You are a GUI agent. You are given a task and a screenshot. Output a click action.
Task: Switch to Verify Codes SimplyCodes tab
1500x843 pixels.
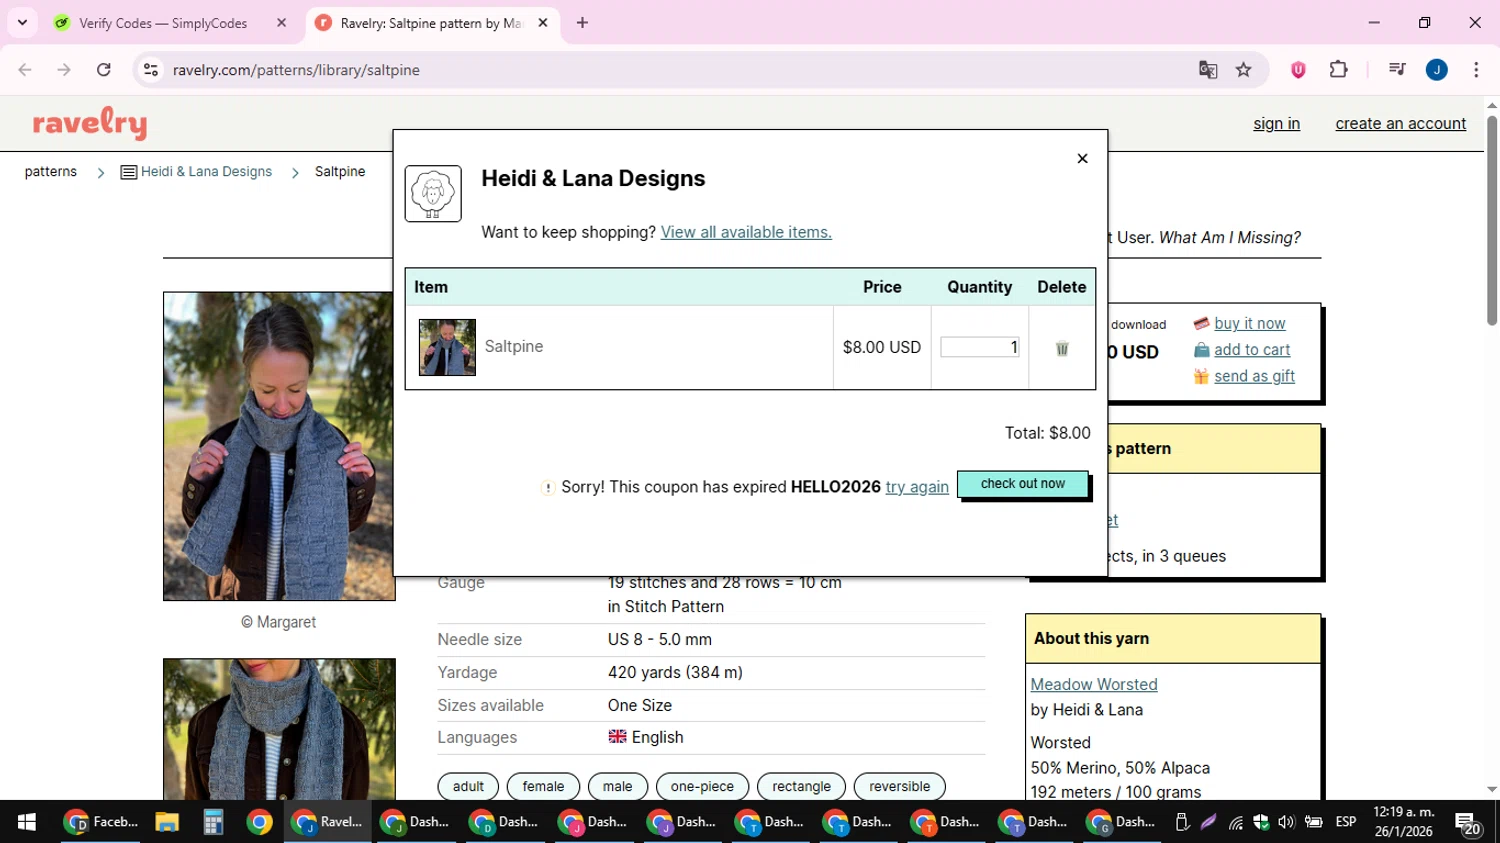[x=163, y=23]
